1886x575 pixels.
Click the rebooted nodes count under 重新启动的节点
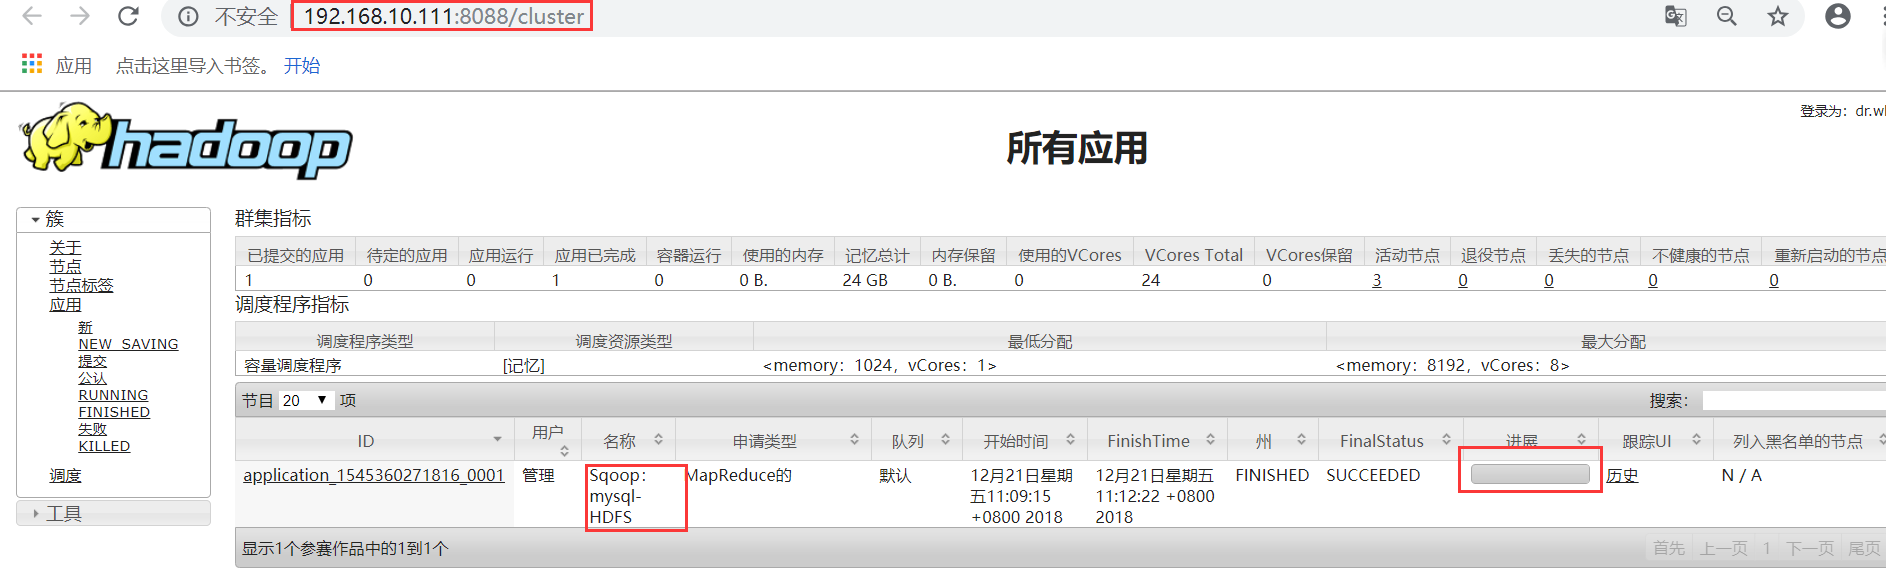coord(1774,280)
